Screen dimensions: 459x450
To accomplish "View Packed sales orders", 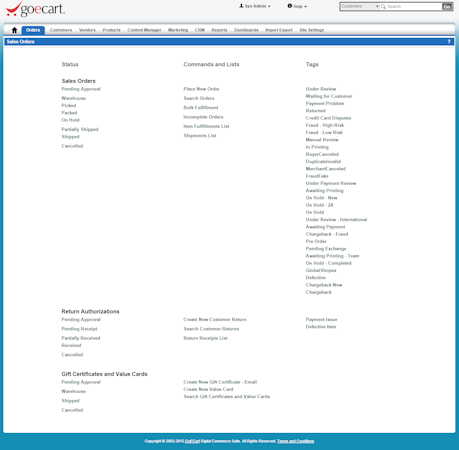I will coord(69,113).
